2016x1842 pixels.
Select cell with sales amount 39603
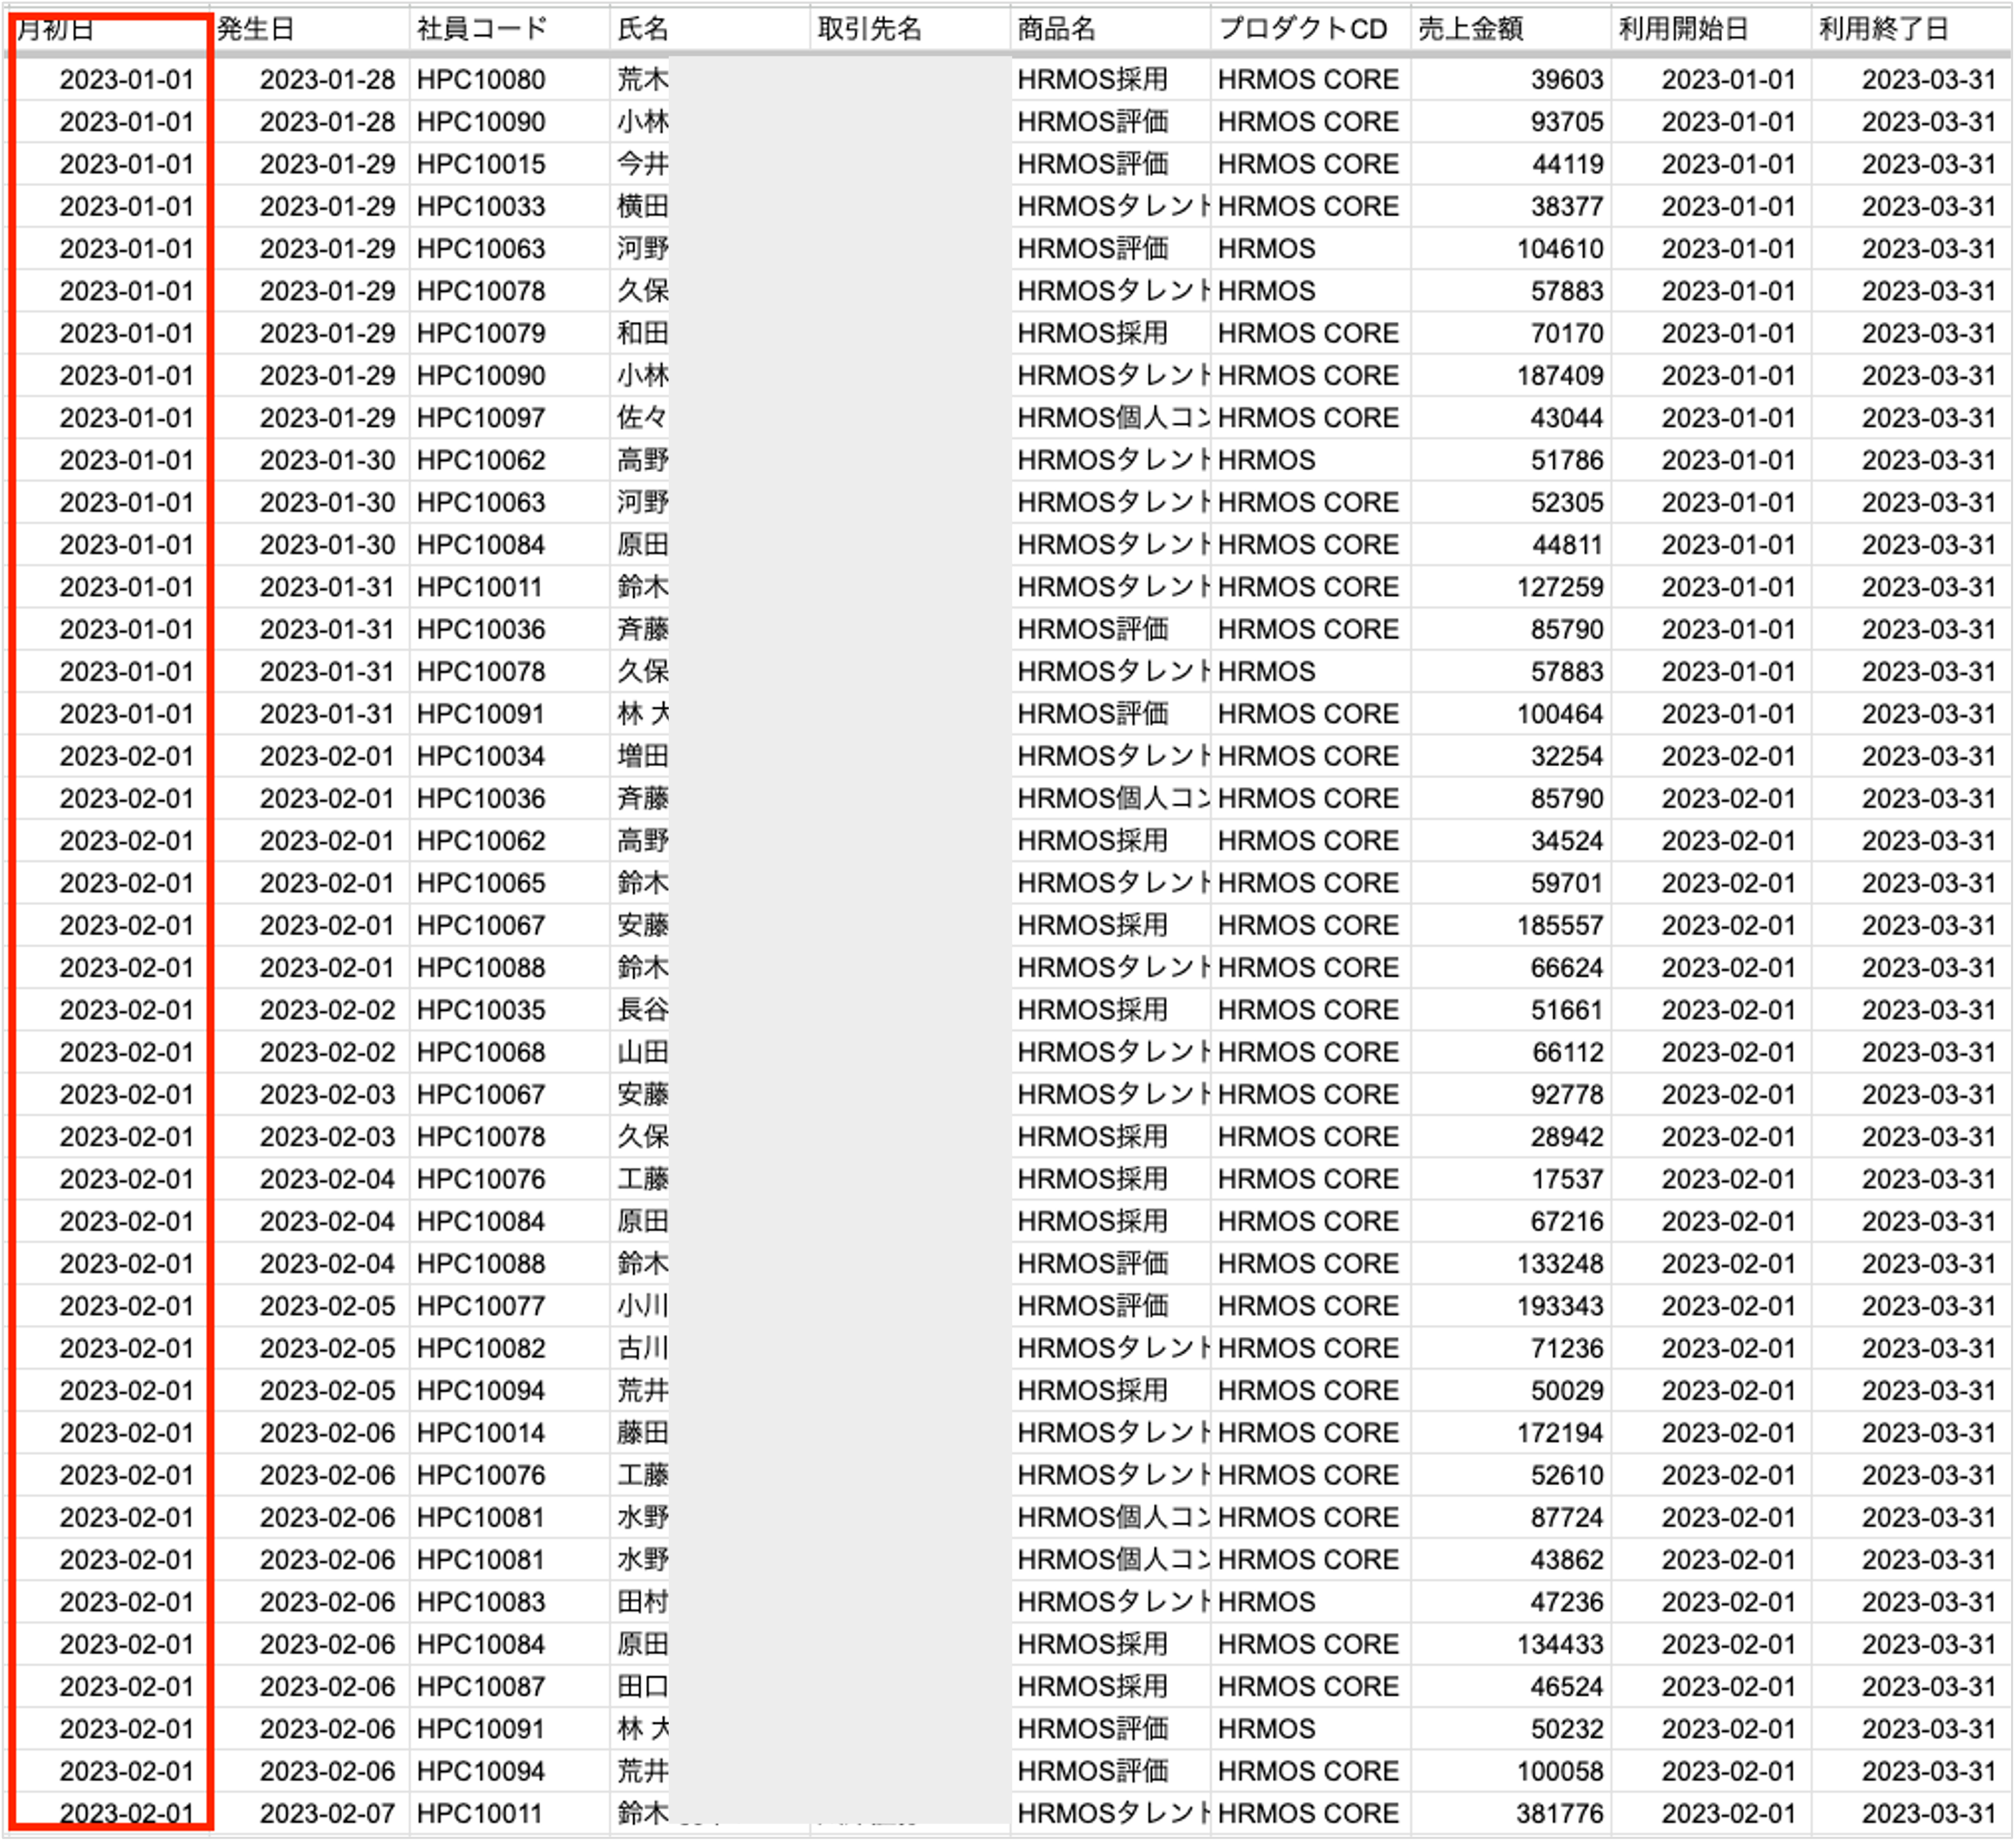click(x=1566, y=79)
